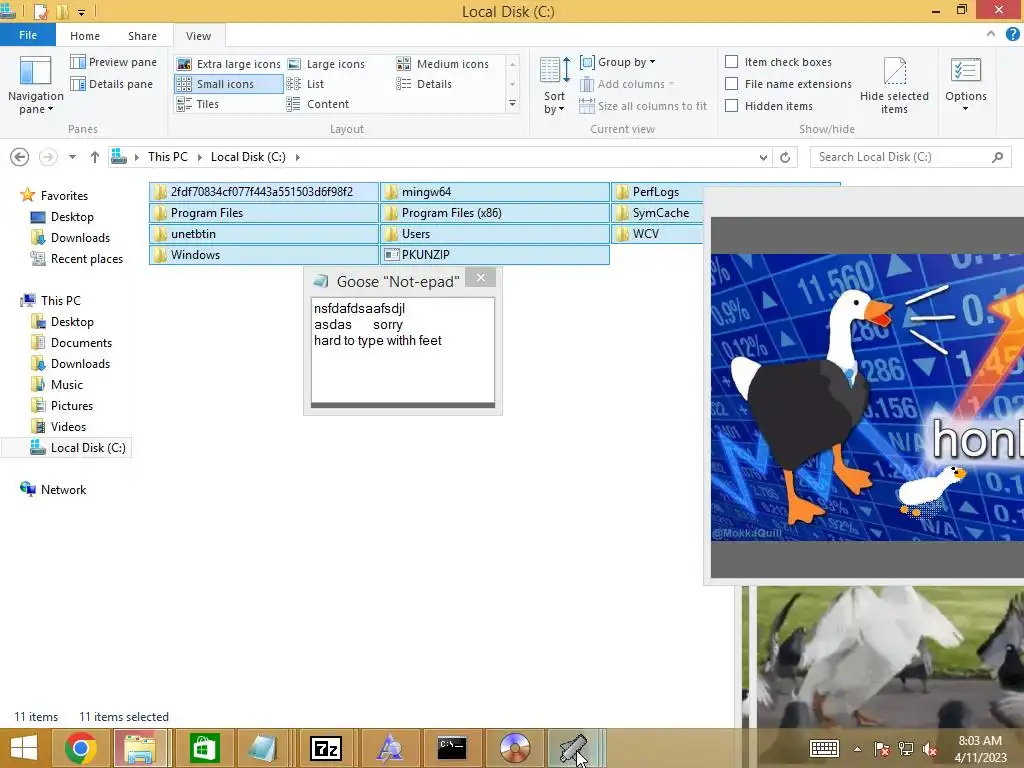
Task: Open the Group by dropdown
Action: 618,62
